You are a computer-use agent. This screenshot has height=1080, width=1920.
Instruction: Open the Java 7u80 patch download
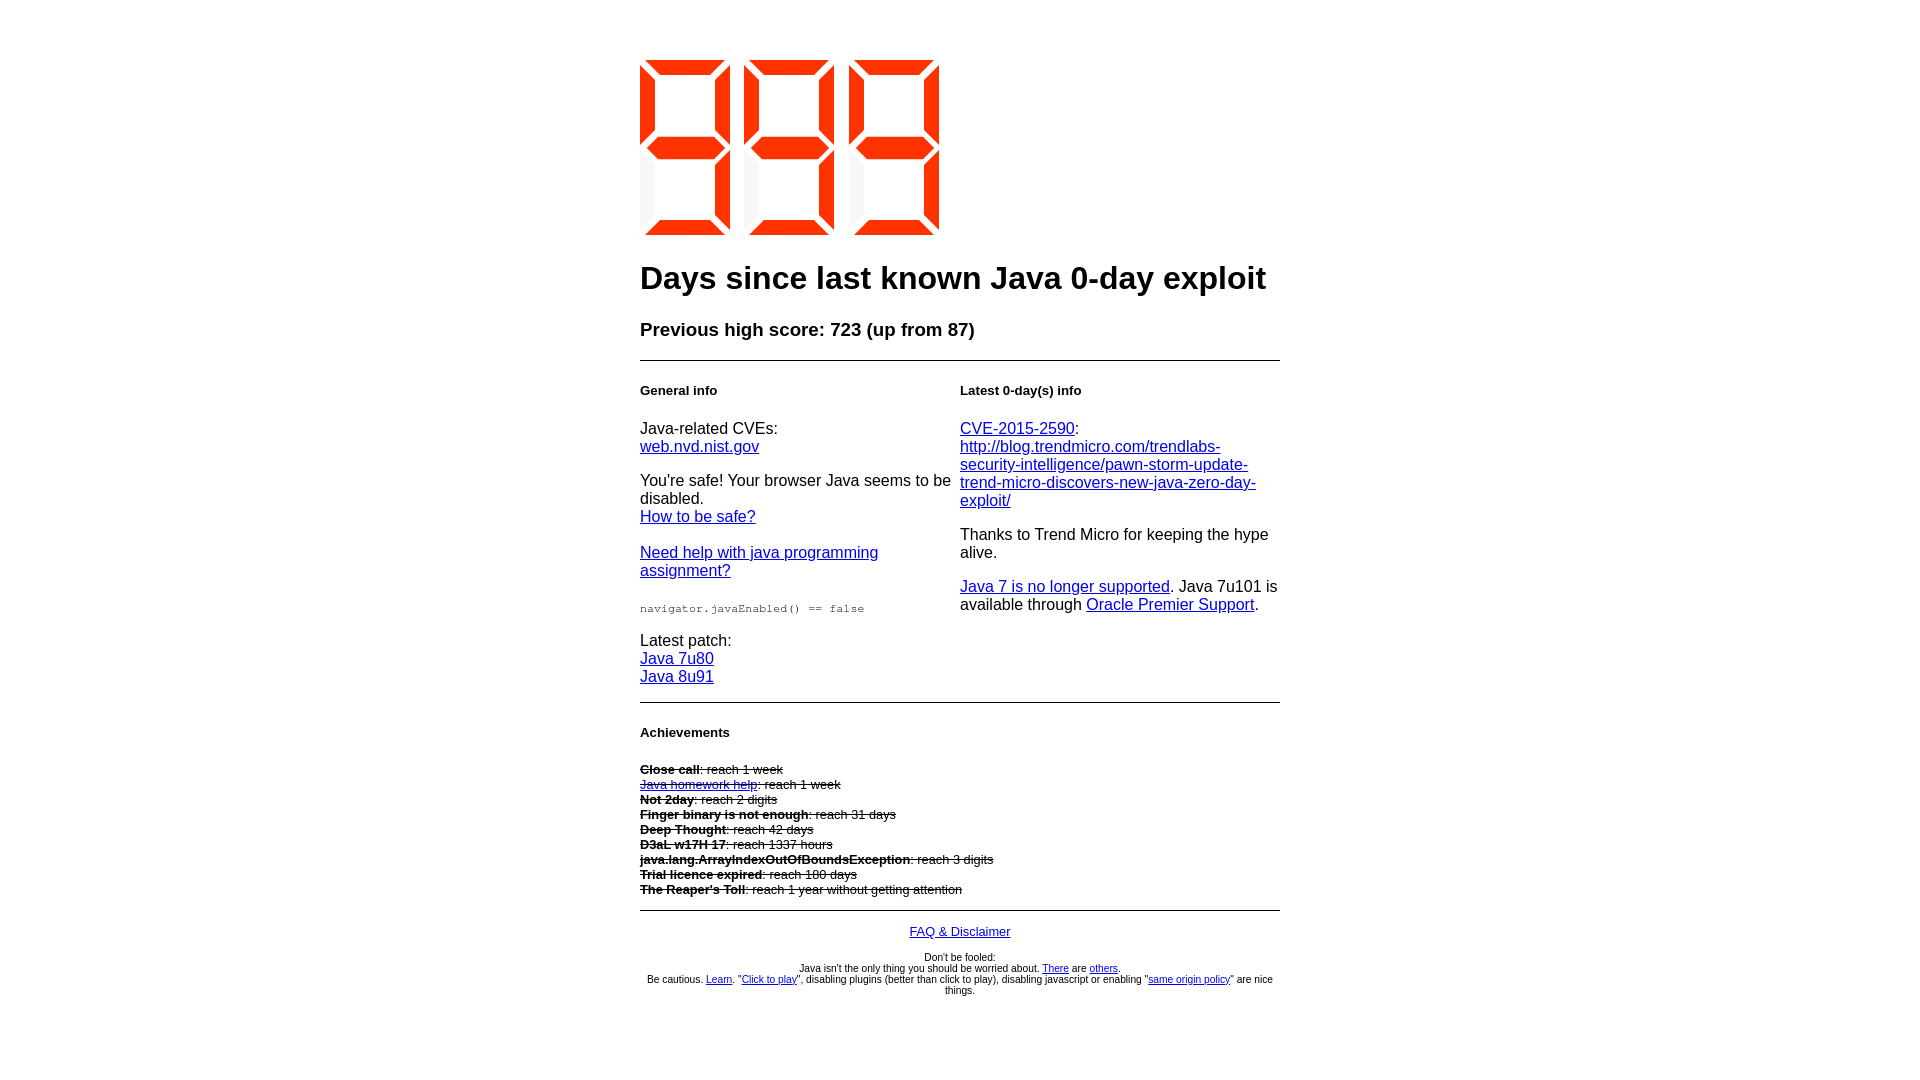tap(676, 658)
